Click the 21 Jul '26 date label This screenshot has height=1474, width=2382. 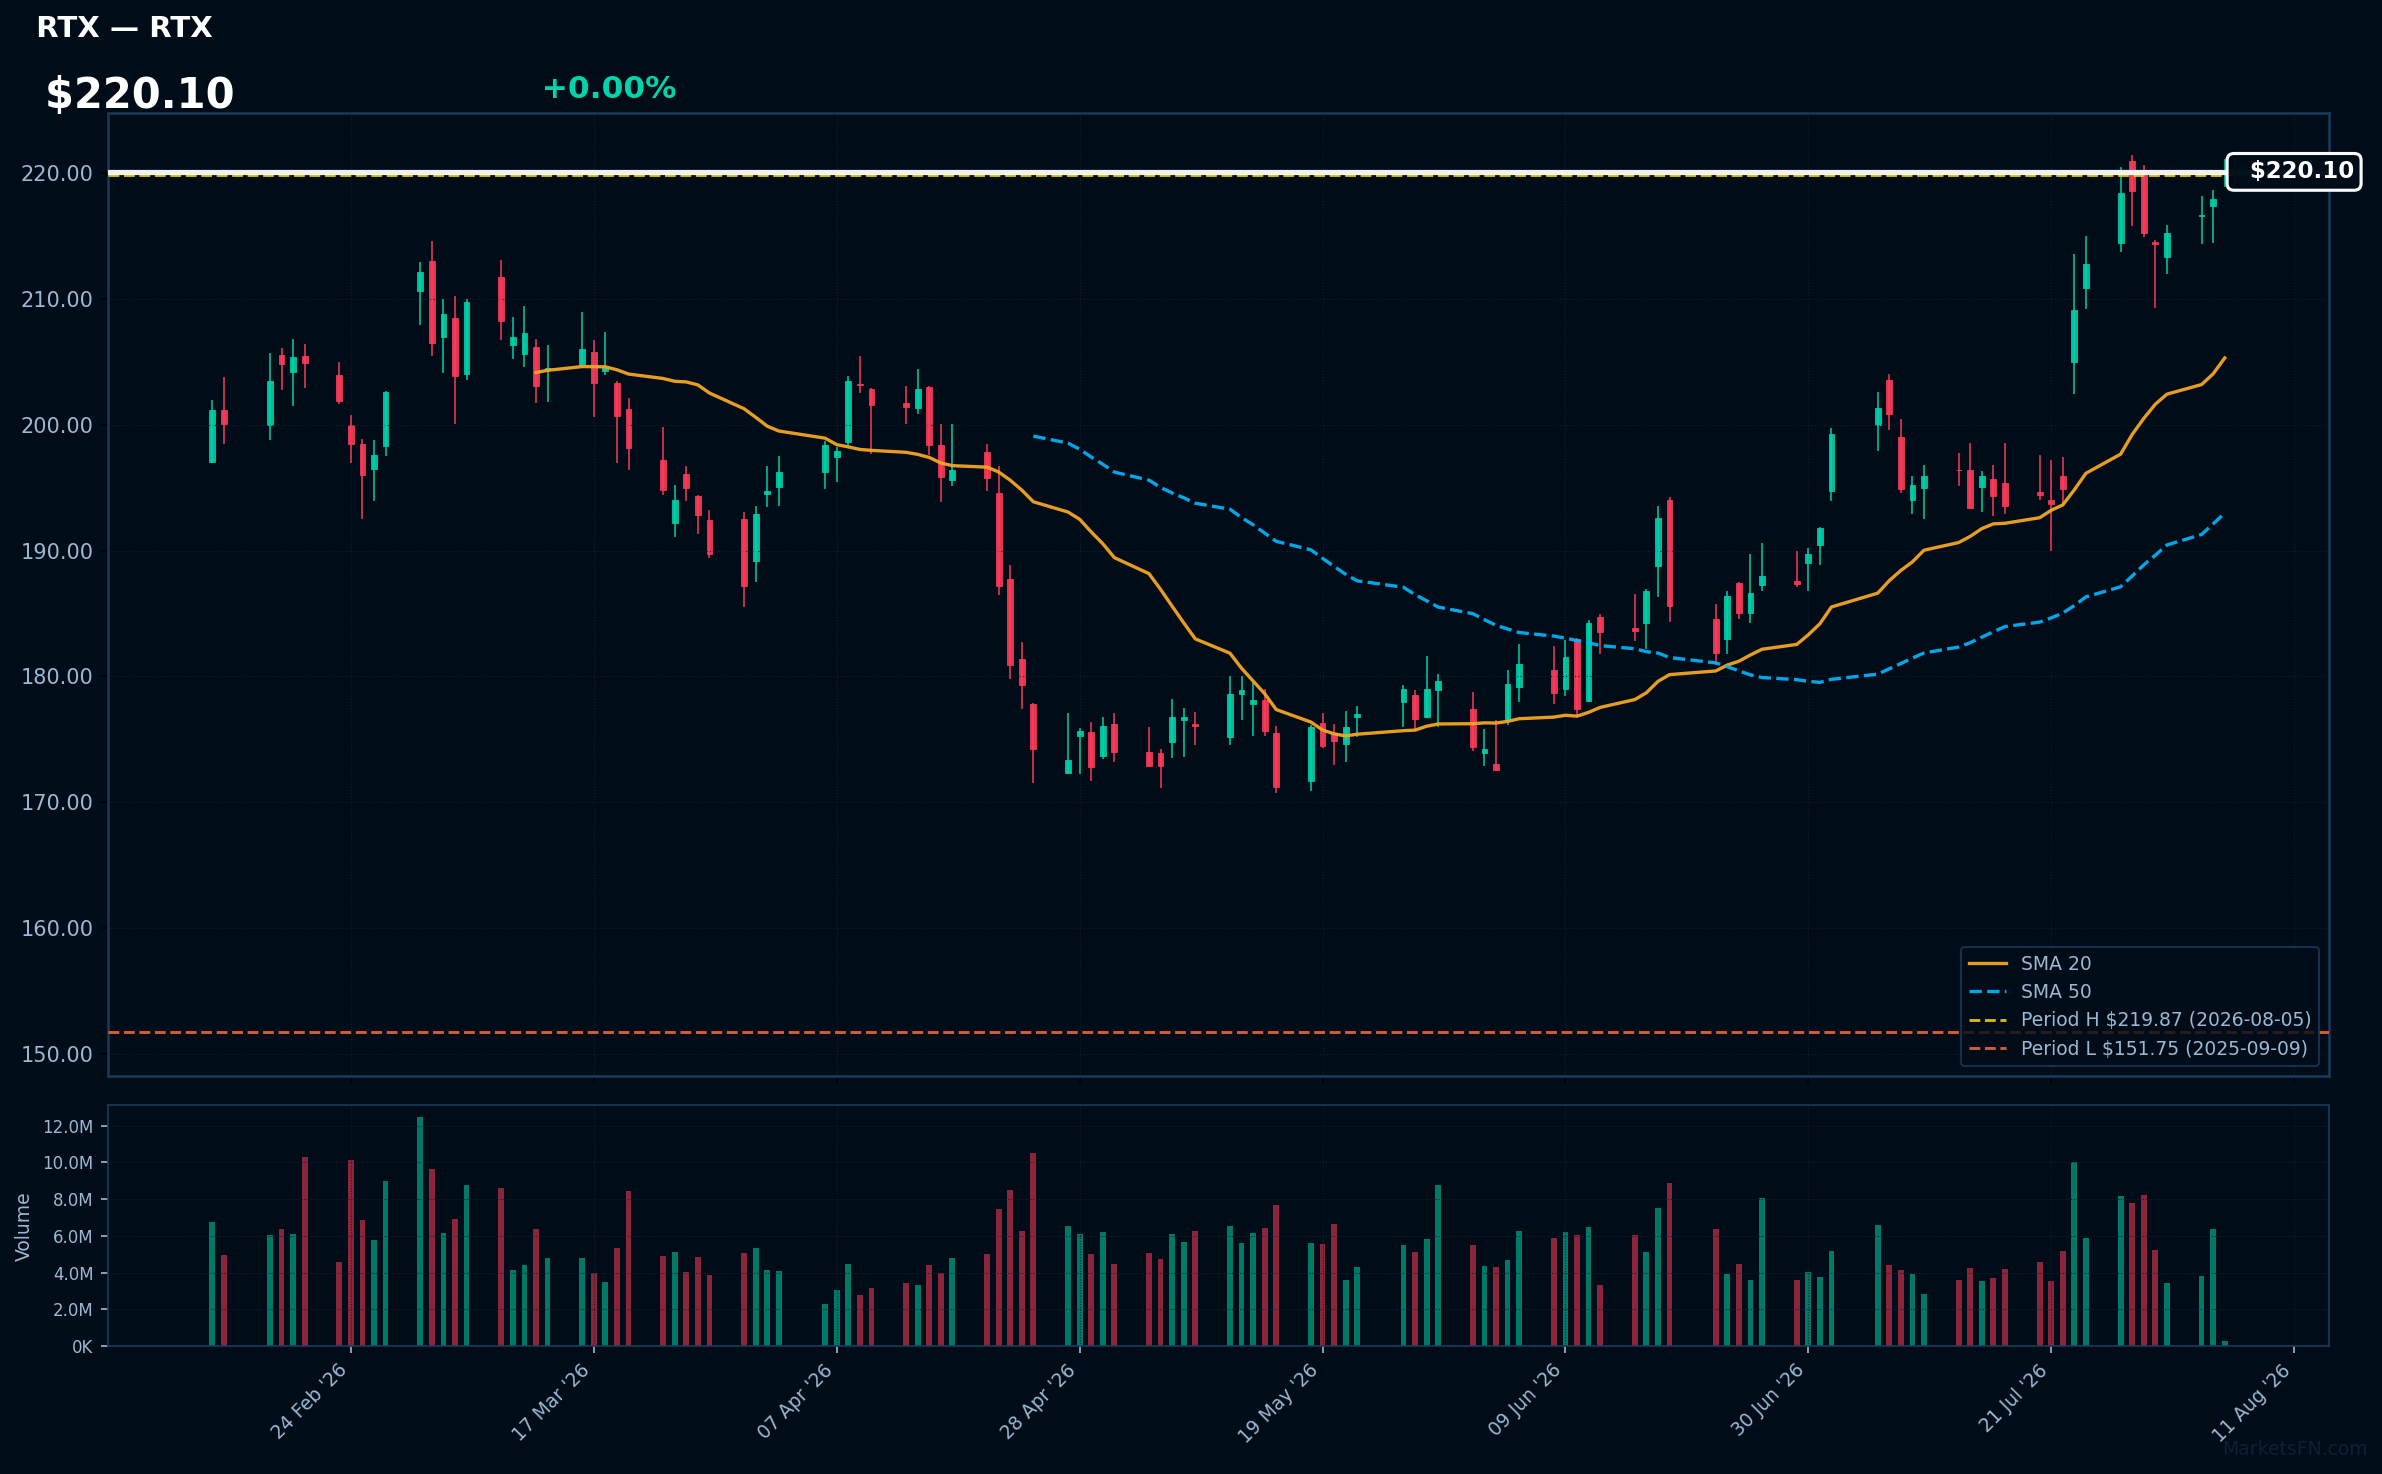[2013, 1399]
